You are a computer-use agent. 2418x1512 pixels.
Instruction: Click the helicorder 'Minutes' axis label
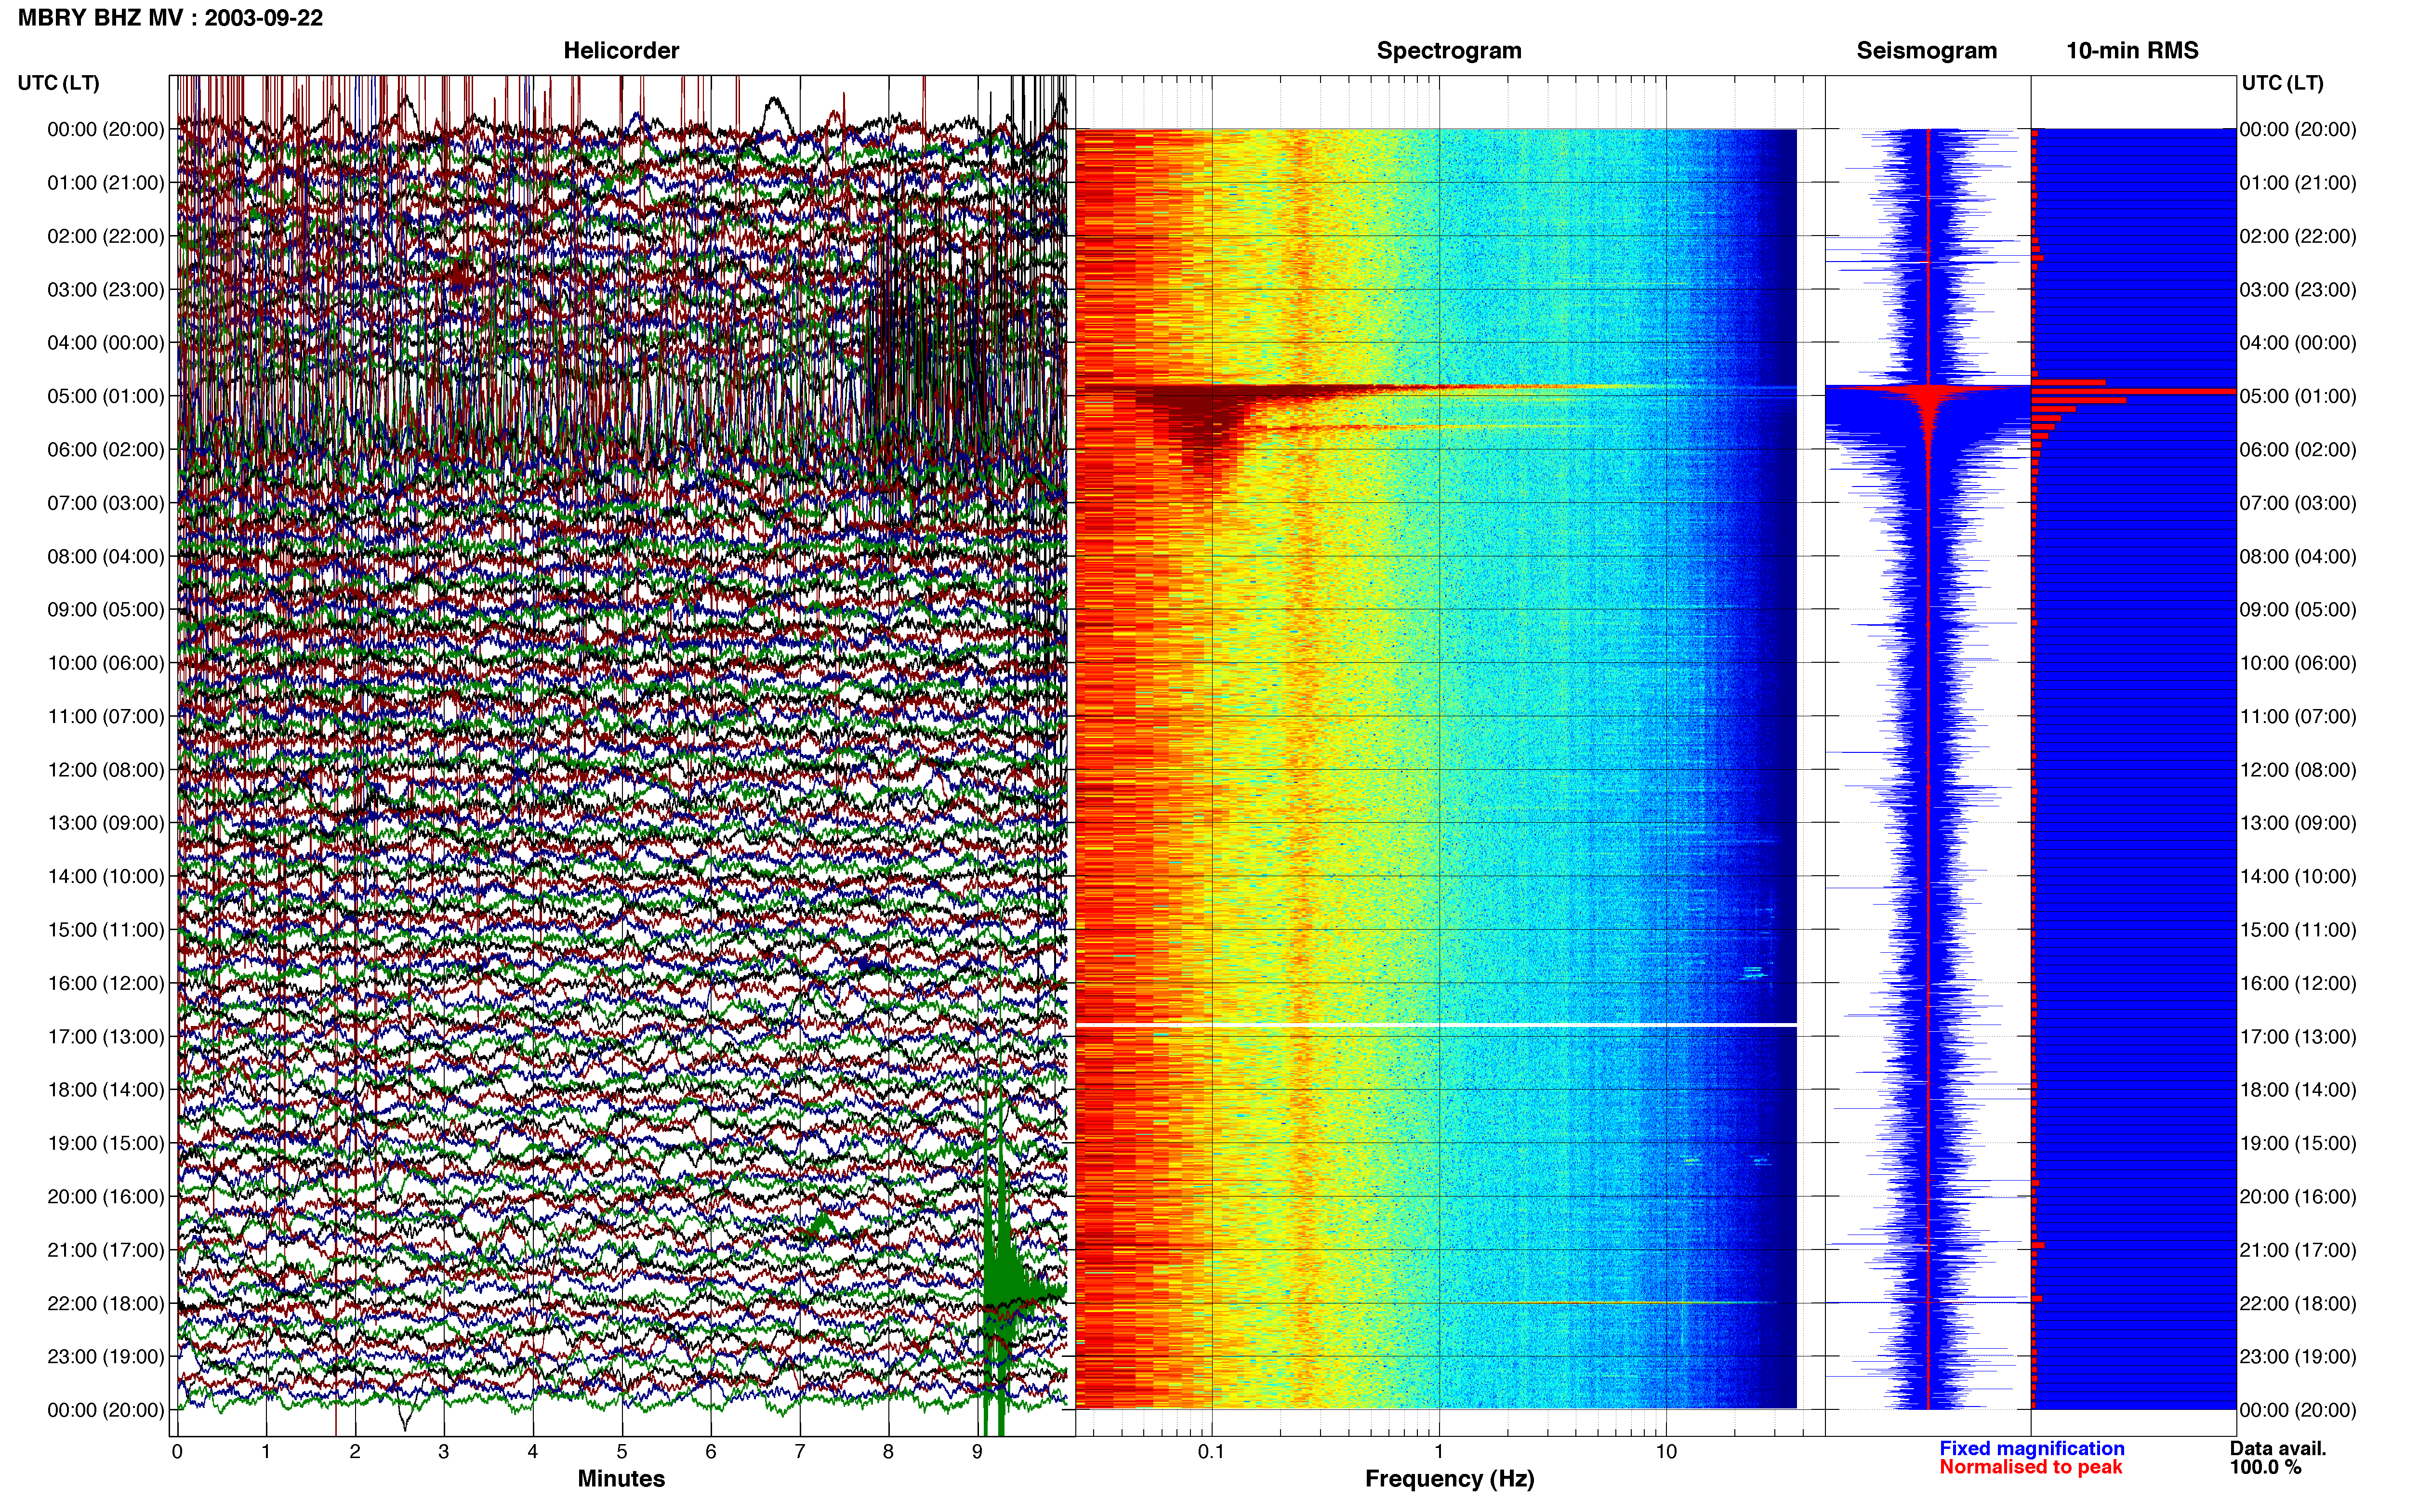click(621, 1479)
